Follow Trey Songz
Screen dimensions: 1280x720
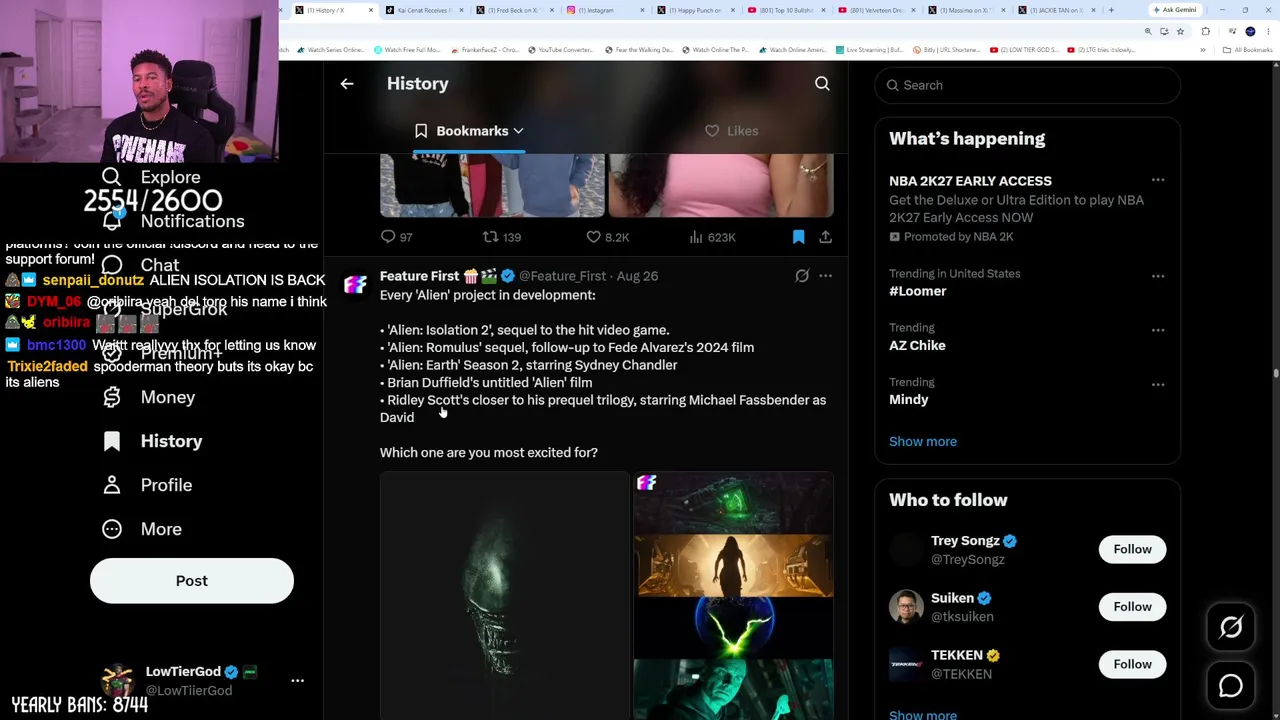[x=1132, y=549]
